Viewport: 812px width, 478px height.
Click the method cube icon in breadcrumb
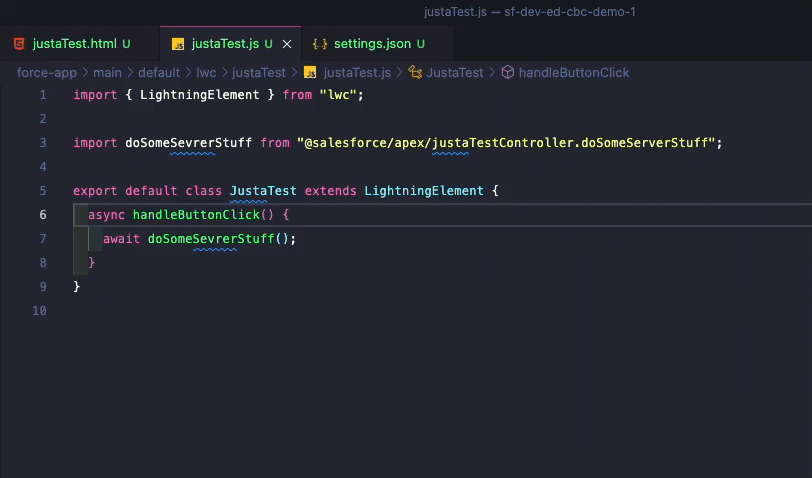(x=508, y=73)
